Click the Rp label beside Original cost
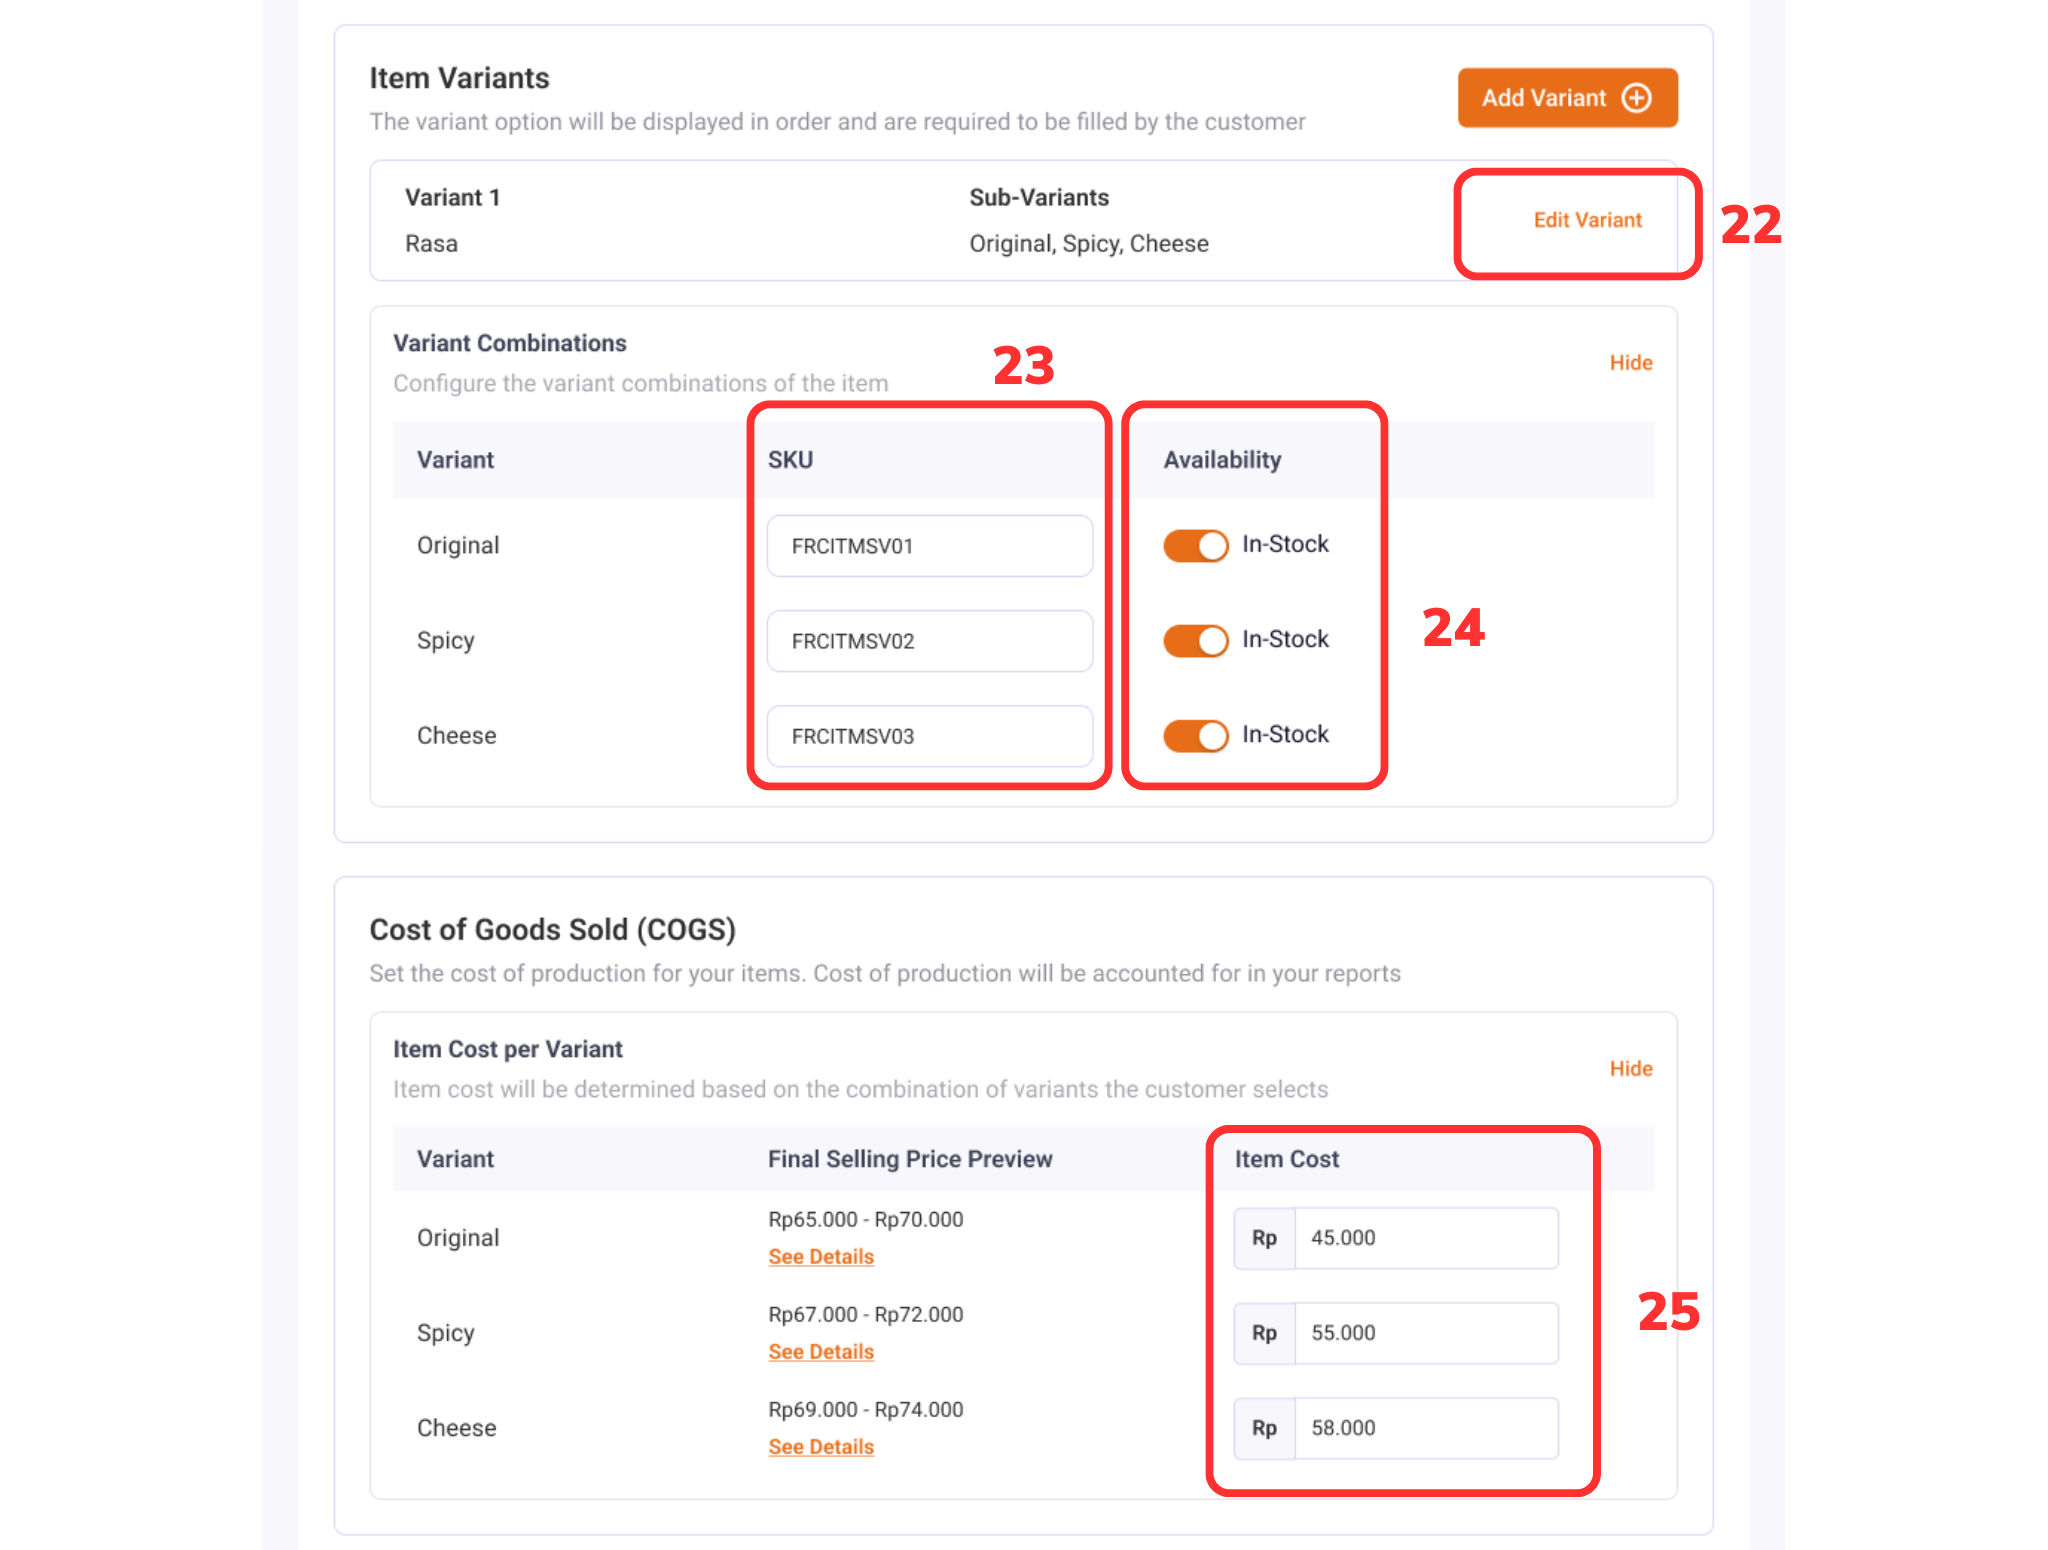This screenshot has width=2048, height=1550. (x=1264, y=1237)
